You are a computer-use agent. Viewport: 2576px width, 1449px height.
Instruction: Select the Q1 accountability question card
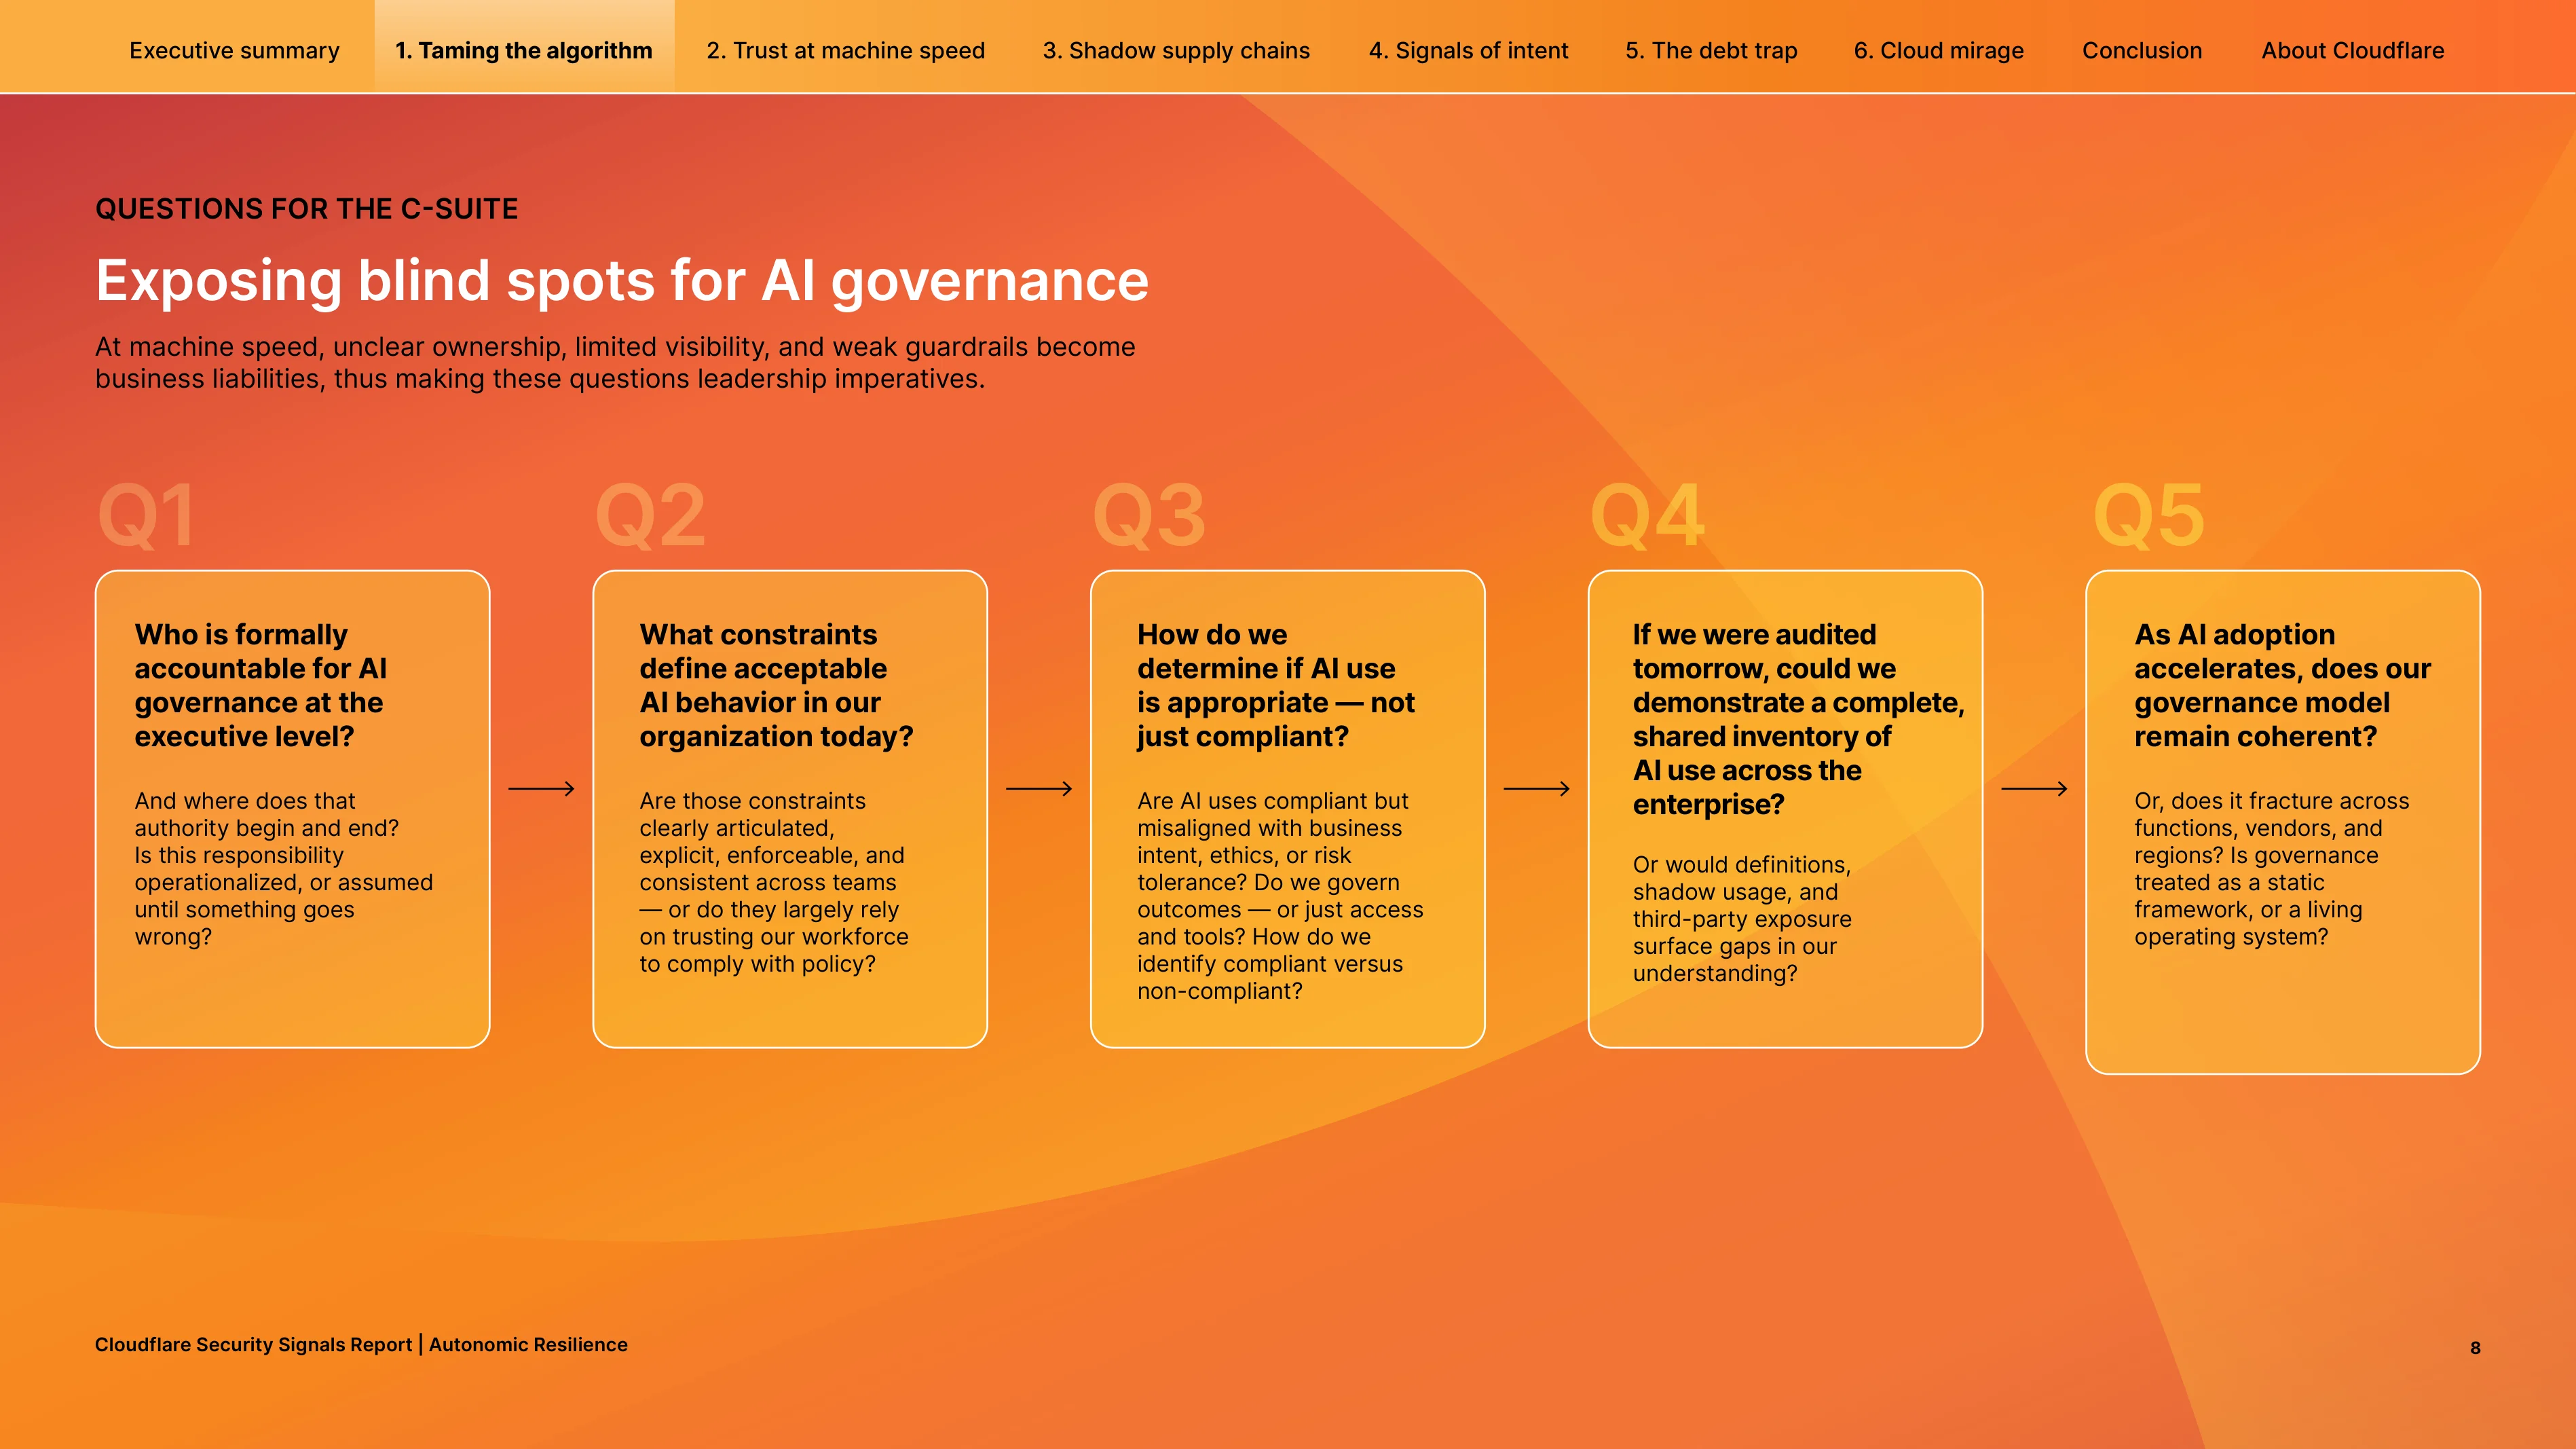(292, 809)
